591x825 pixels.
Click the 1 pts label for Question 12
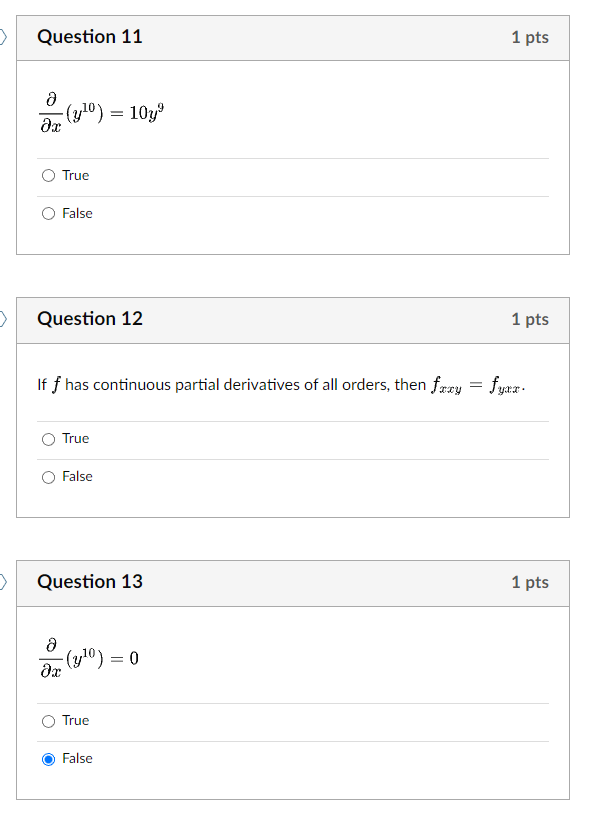(x=531, y=320)
